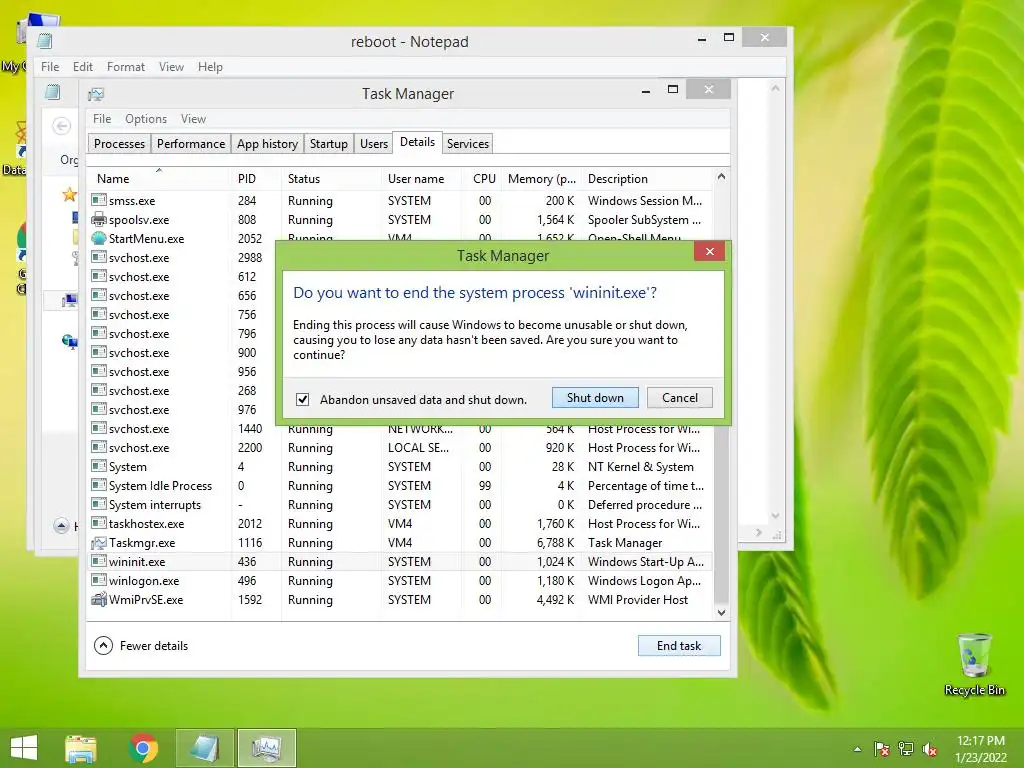The width and height of the screenshot is (1024, 768).
Task: Sort by the PID column header
Action: 256,178
